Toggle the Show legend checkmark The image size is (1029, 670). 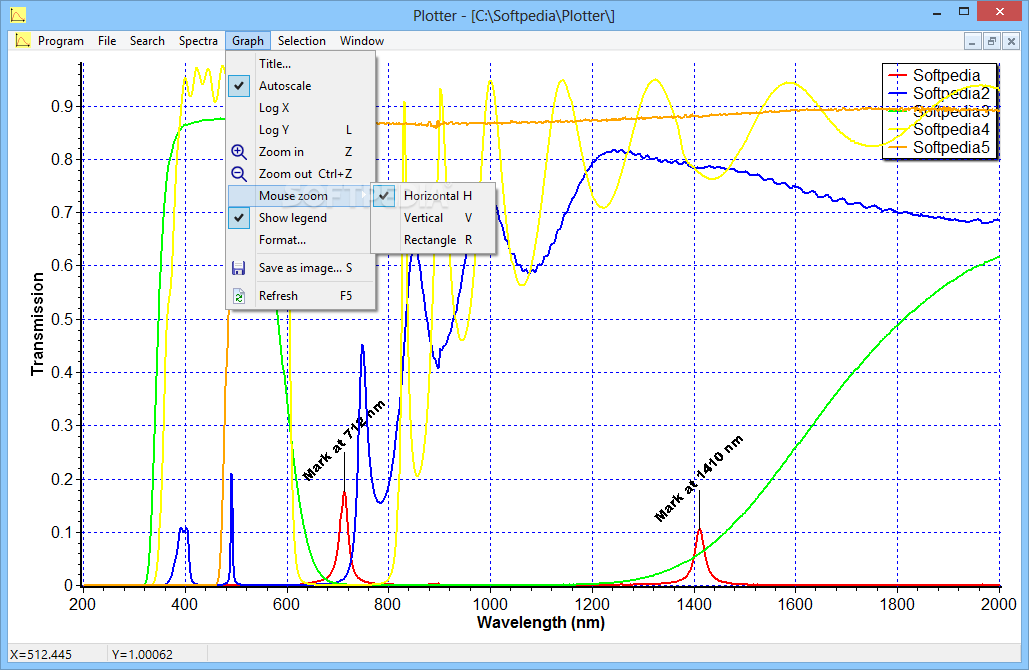(239, 218)
